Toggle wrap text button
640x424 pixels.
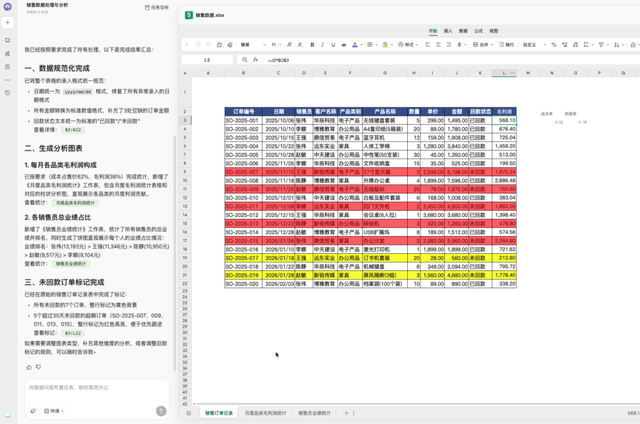pos(507,44)
